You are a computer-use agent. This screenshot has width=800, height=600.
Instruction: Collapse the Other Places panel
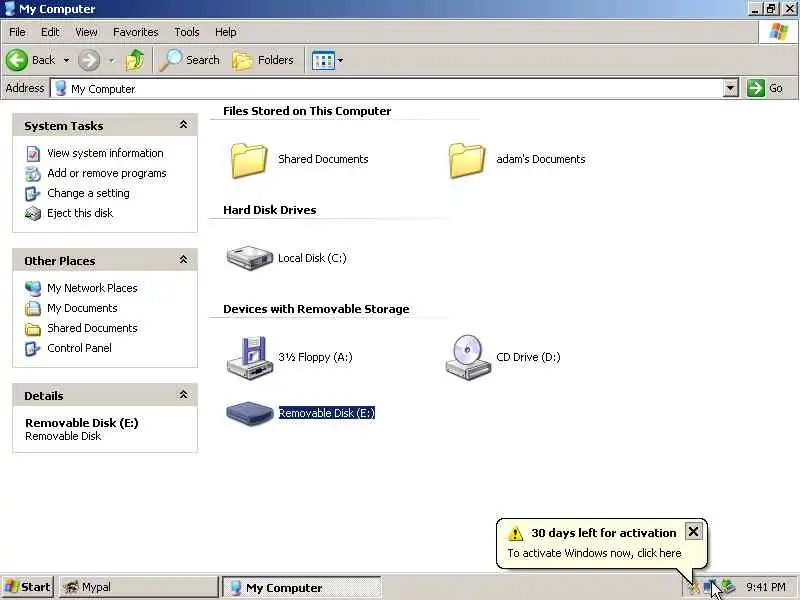[183, 259]
